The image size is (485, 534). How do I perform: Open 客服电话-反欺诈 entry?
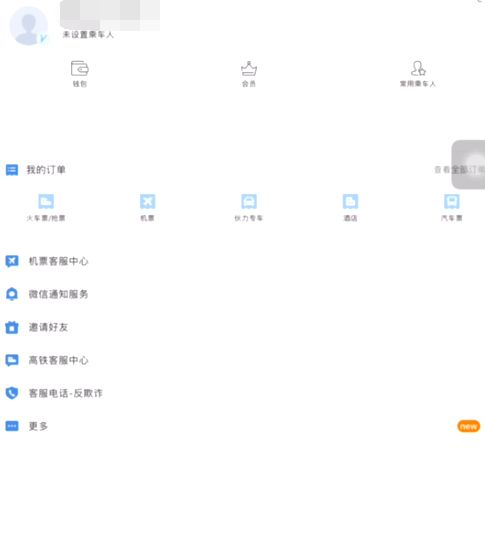pos(242,393)
